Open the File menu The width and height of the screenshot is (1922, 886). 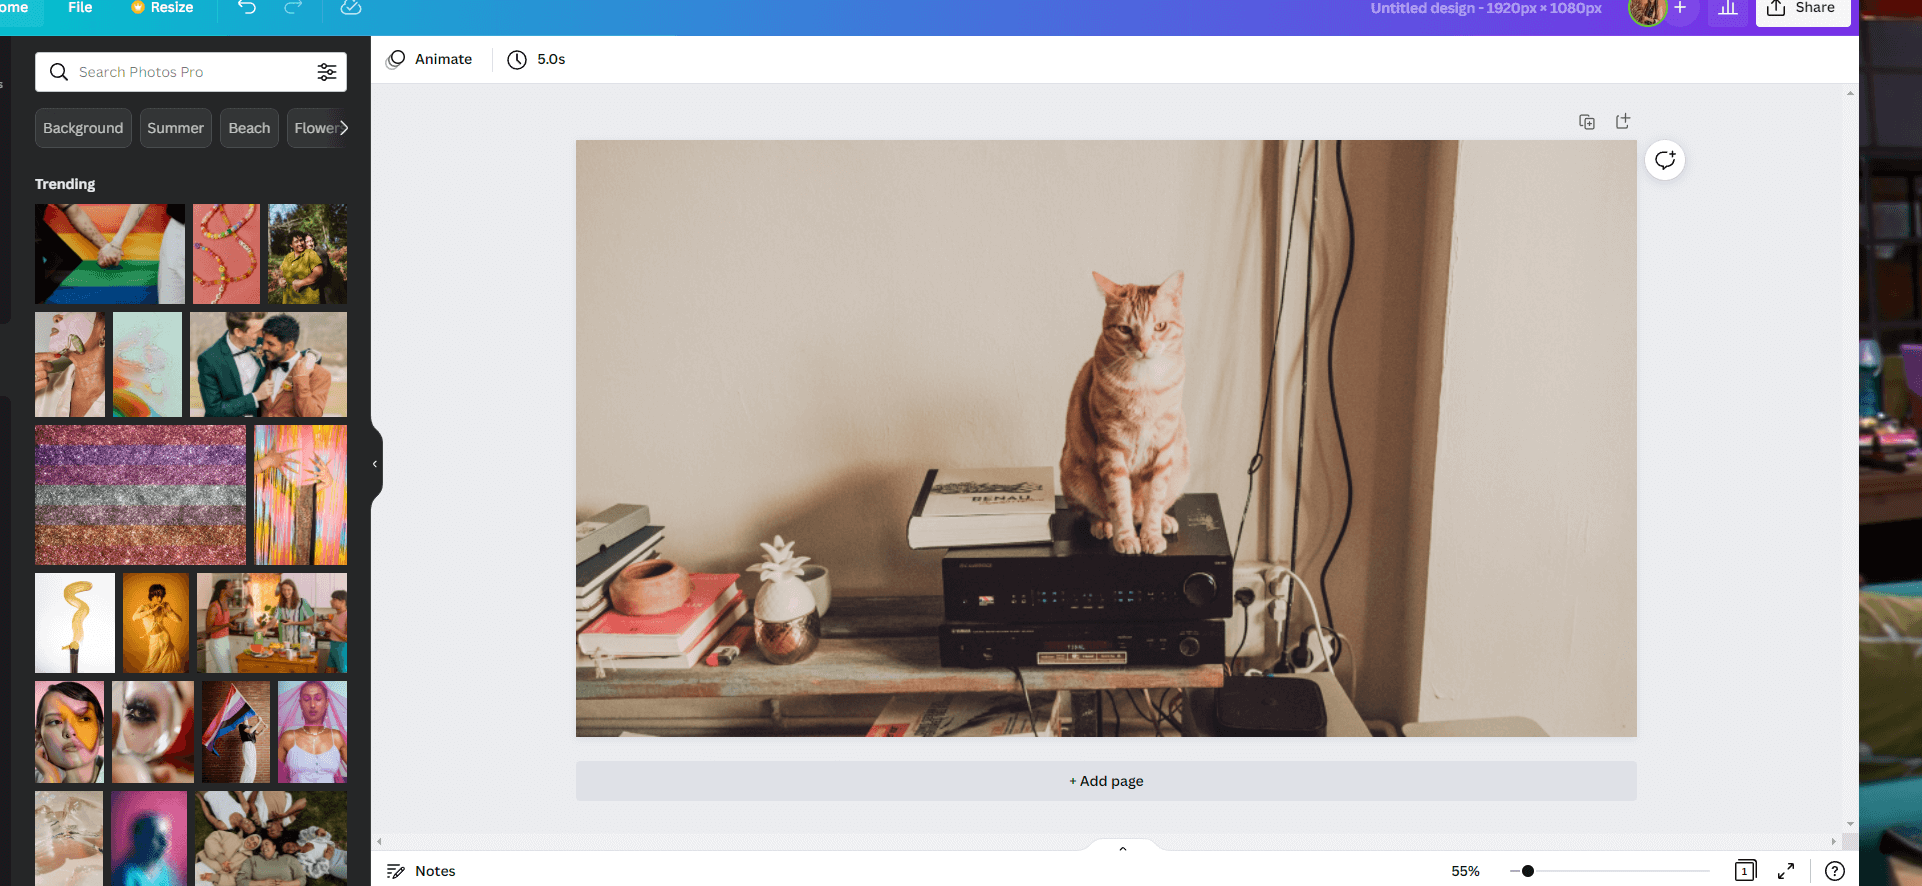click(x=80, y=8)
